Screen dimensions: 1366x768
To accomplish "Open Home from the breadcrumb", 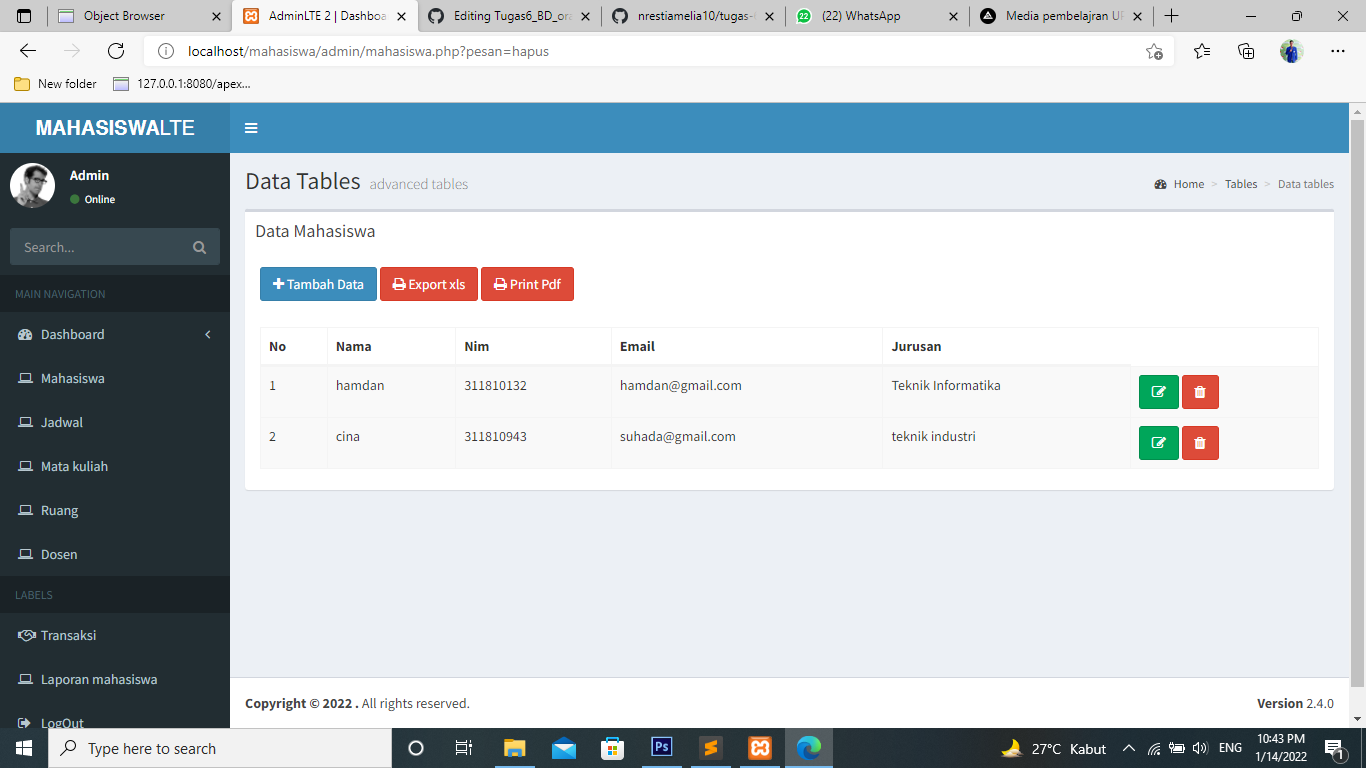I will (1188, 184).
